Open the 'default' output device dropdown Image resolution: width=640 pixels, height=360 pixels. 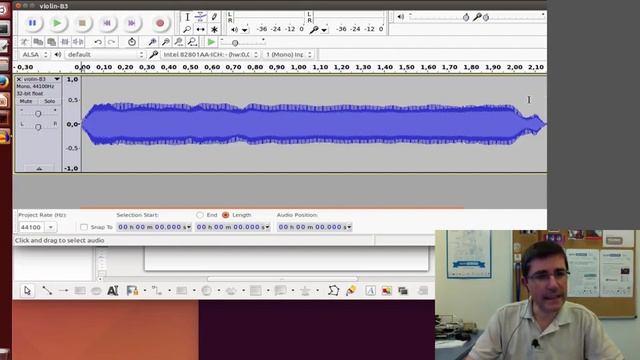(x=105, y=55)
